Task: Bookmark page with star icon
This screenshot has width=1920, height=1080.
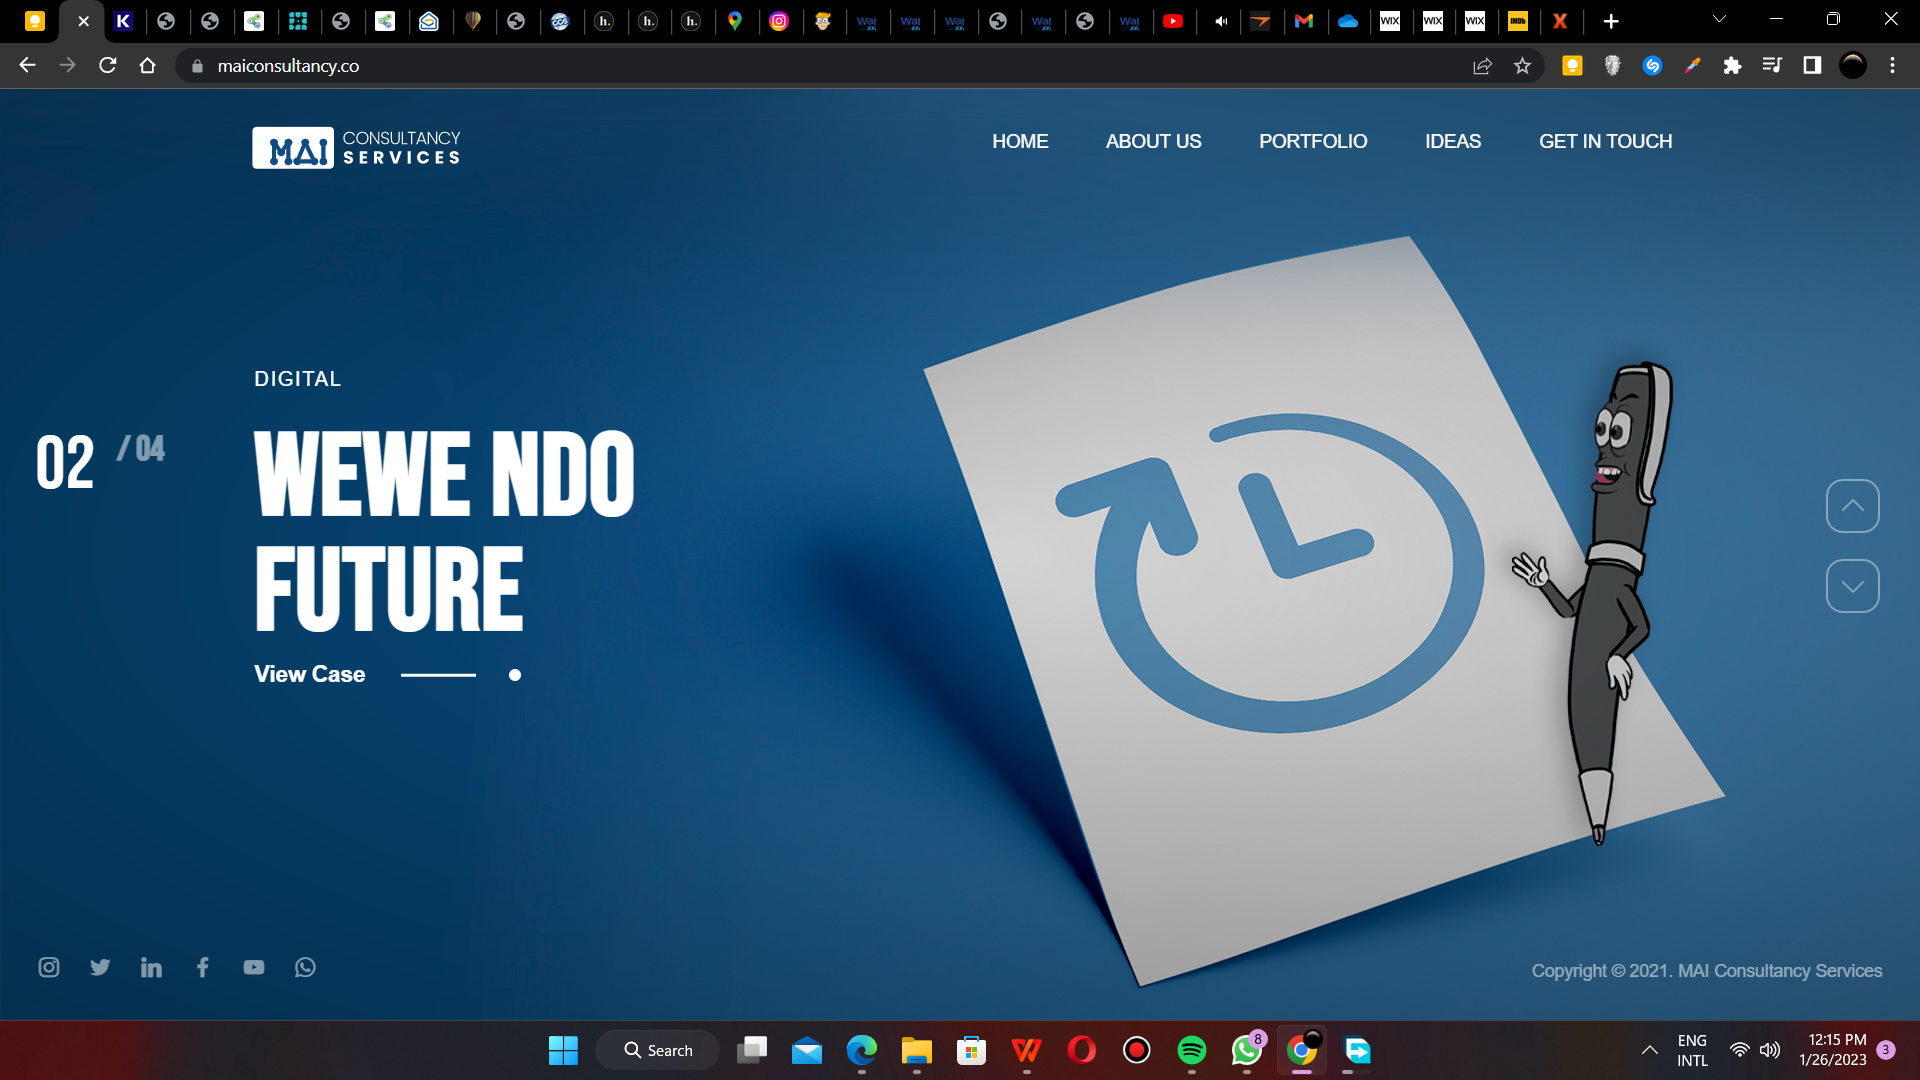Action: coord(1522,66)
